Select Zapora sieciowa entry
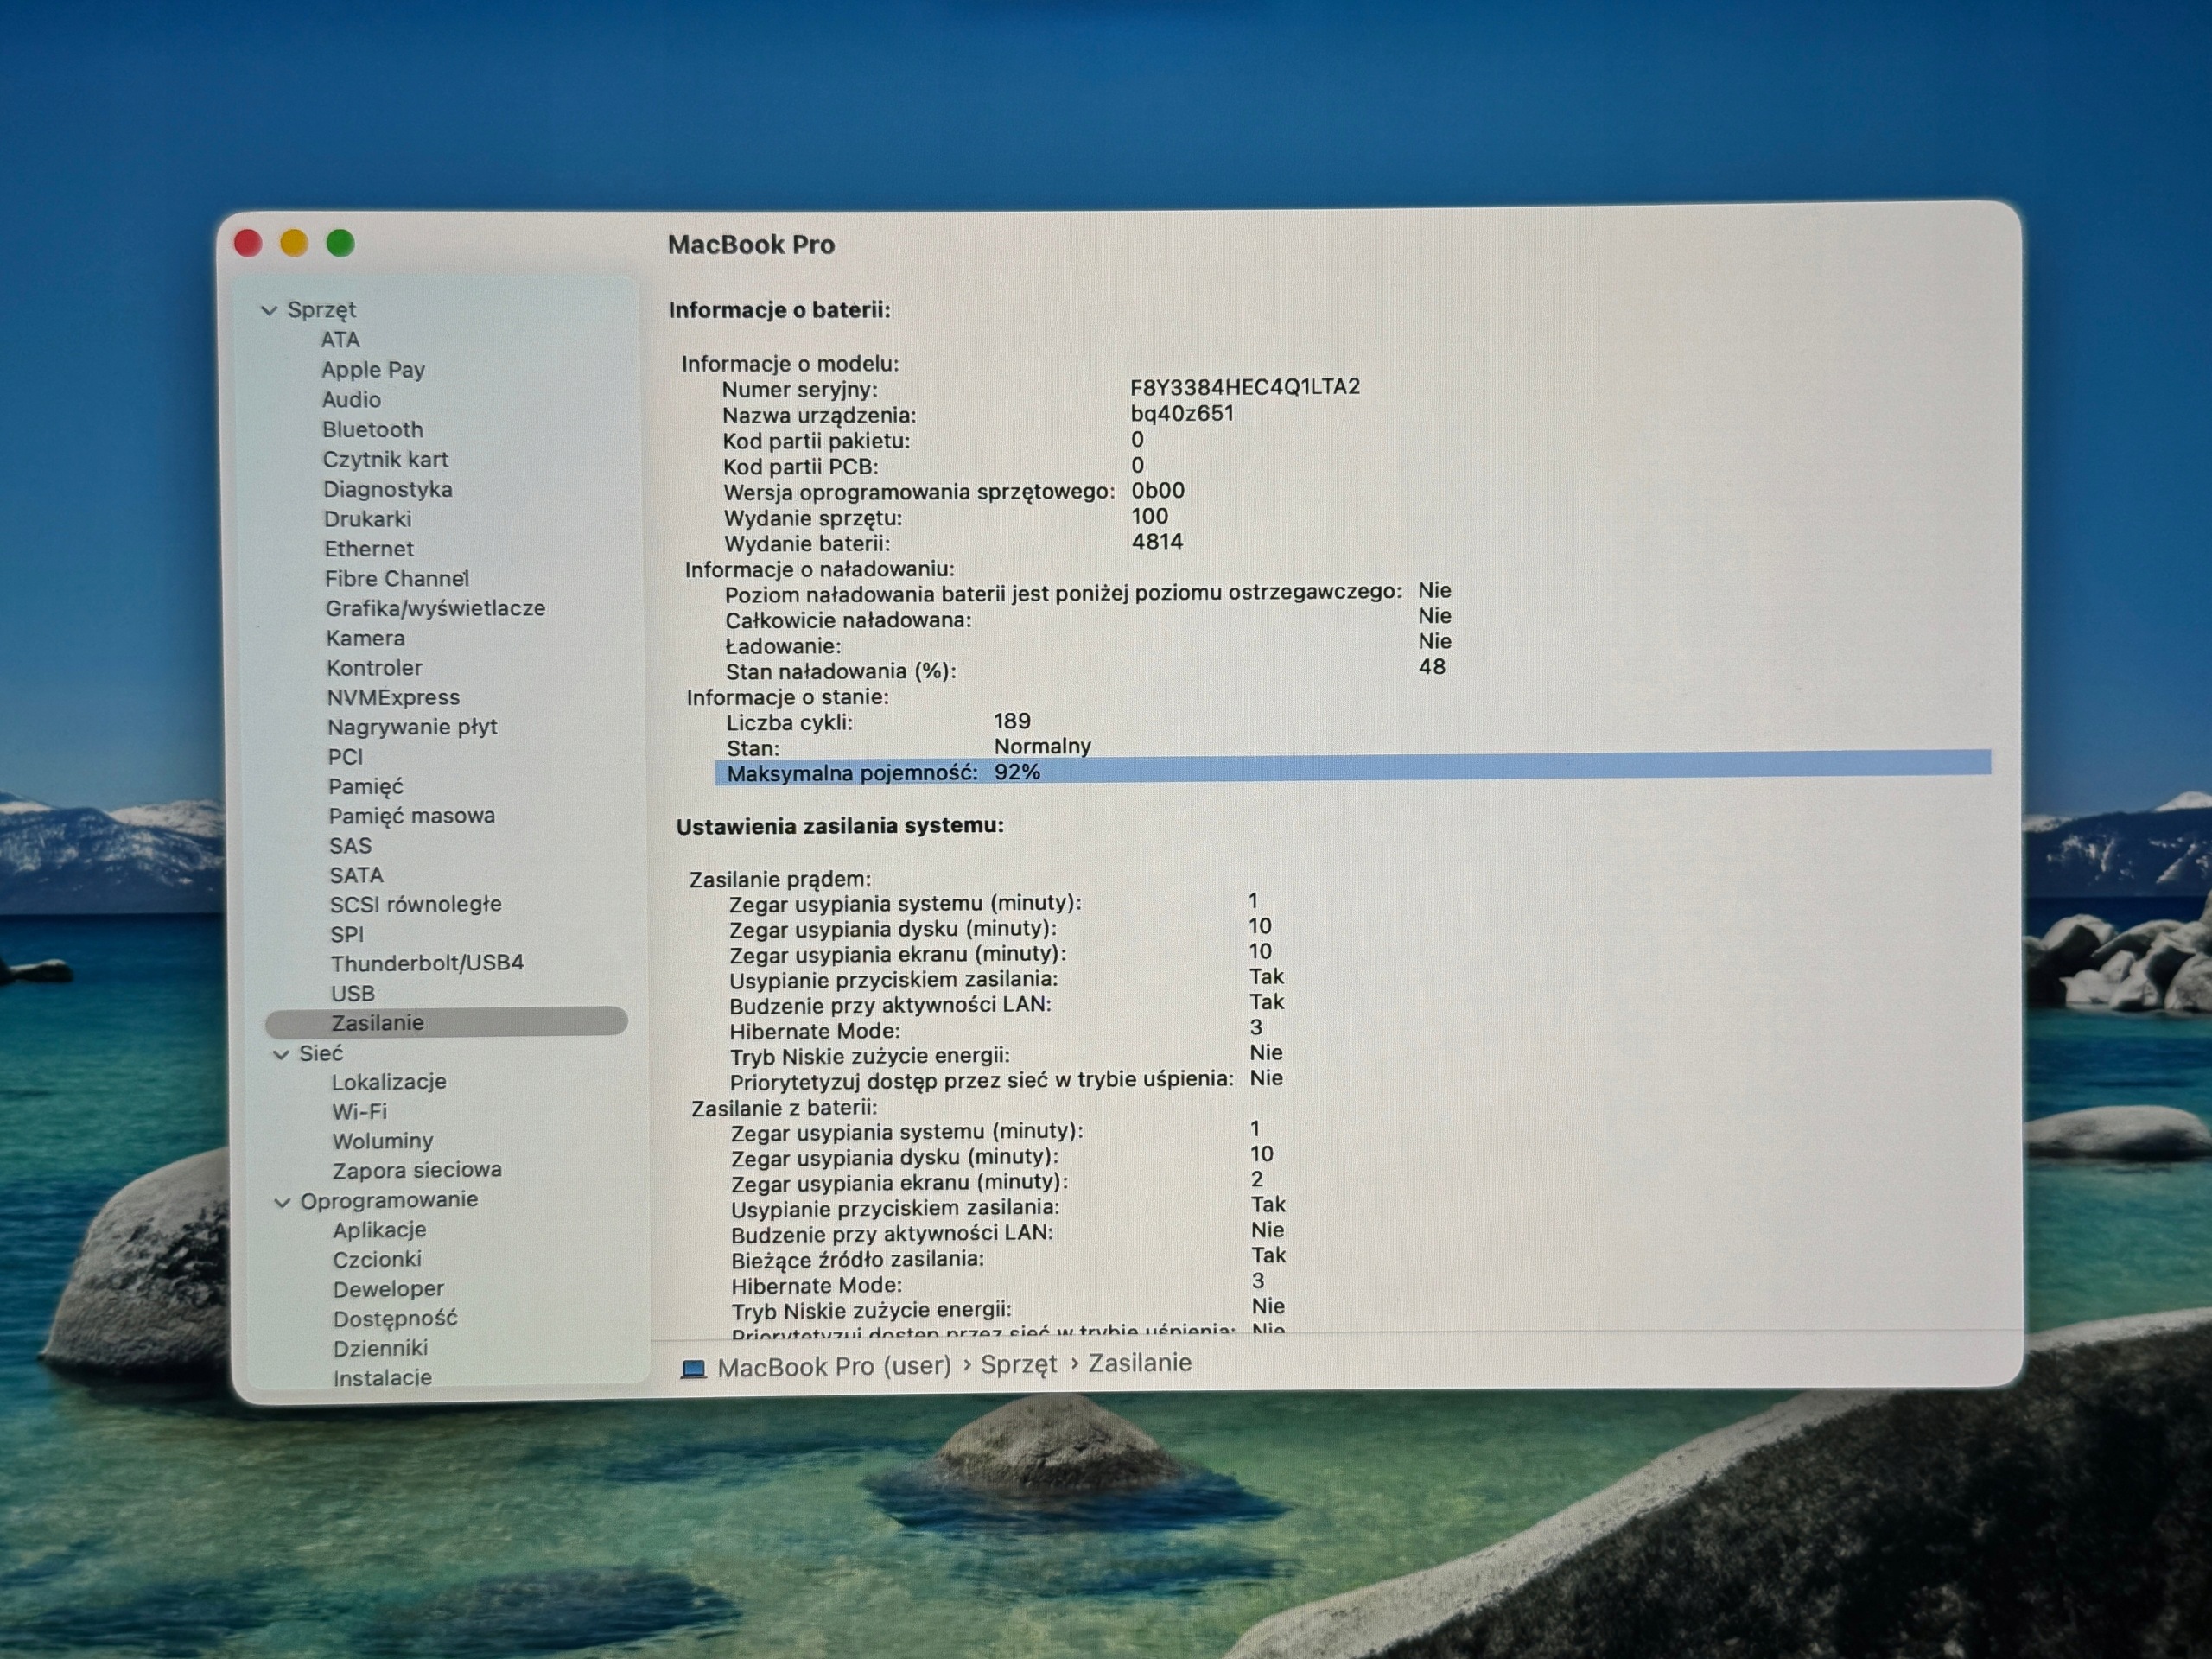Image resolution: width=2212 pixels, height=1659 pixels. point(416,1171)
